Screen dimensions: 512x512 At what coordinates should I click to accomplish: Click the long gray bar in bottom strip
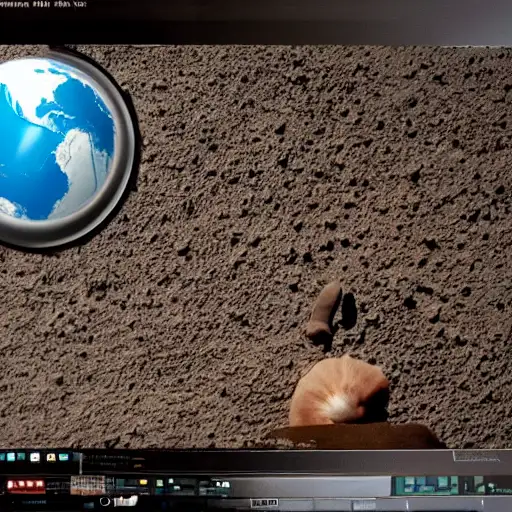310,486
